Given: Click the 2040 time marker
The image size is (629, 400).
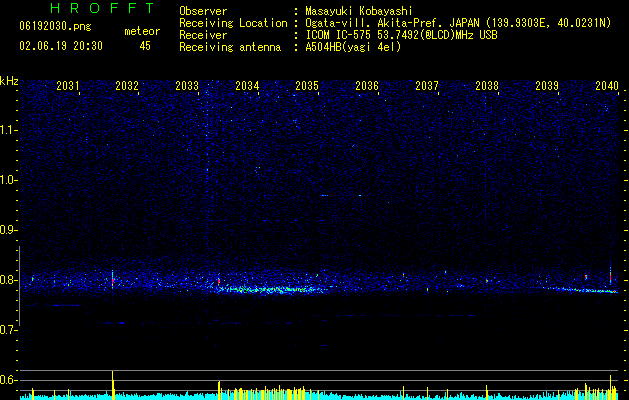Looking at the screenshot, I should (607, 86).
